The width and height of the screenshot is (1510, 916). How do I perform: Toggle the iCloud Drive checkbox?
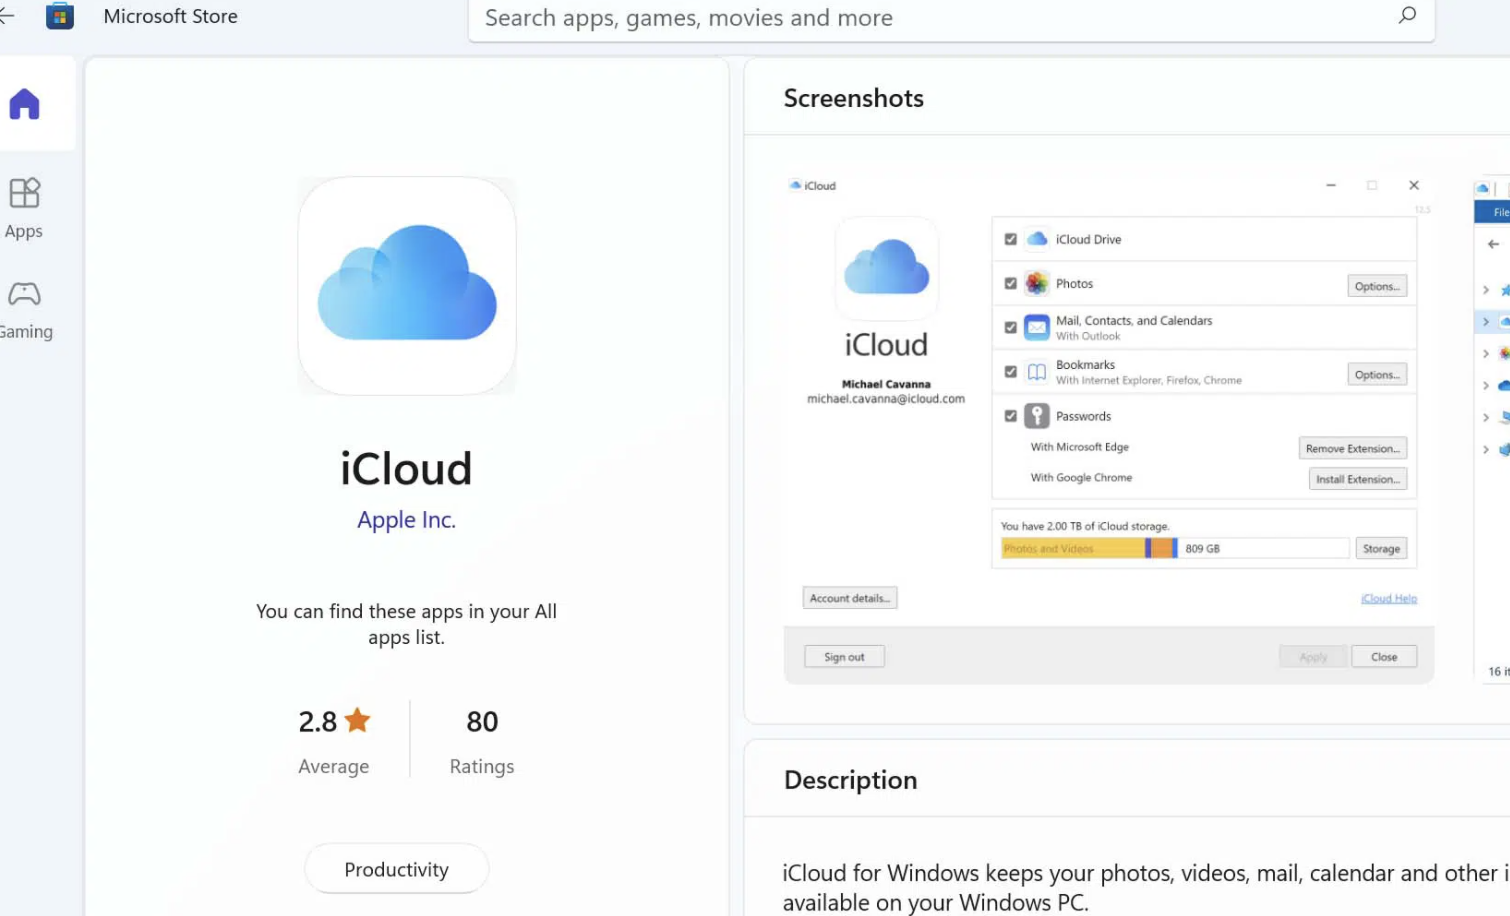pos(1011,239)
